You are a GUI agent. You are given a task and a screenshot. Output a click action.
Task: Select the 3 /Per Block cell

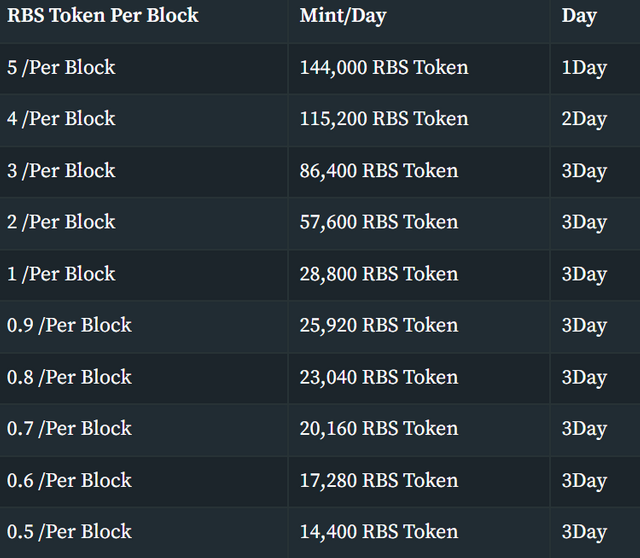tap(143, 171)
